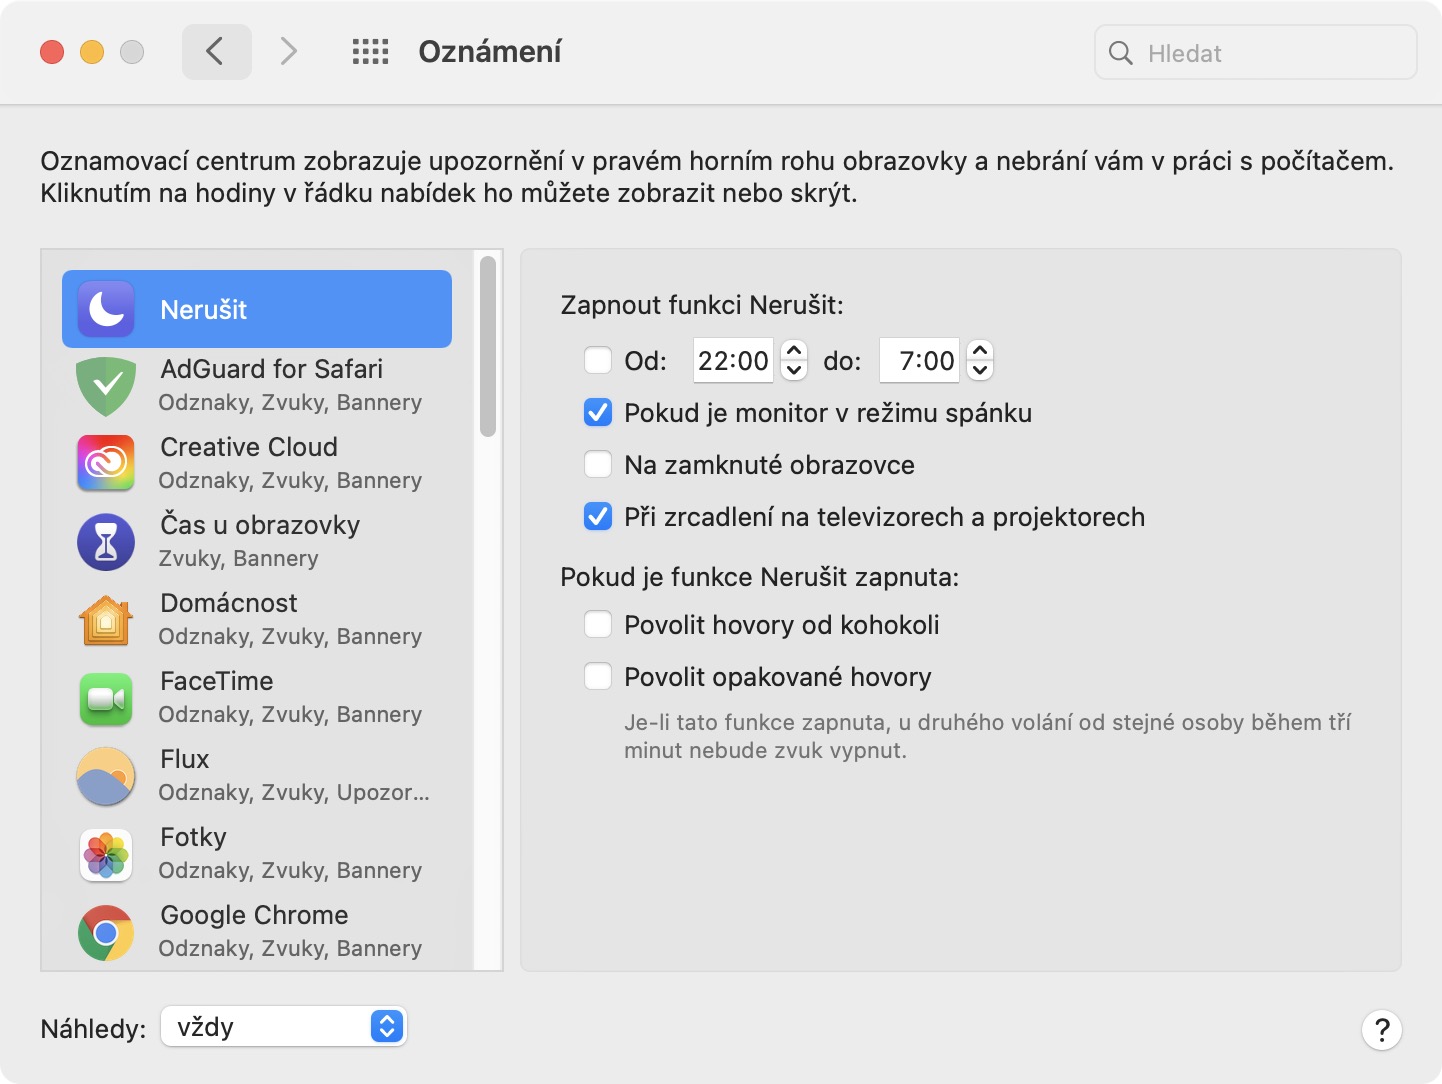Open AdGuard for Safari shield icon
Screen dimensions: 1442x1084
coord(106,386)
